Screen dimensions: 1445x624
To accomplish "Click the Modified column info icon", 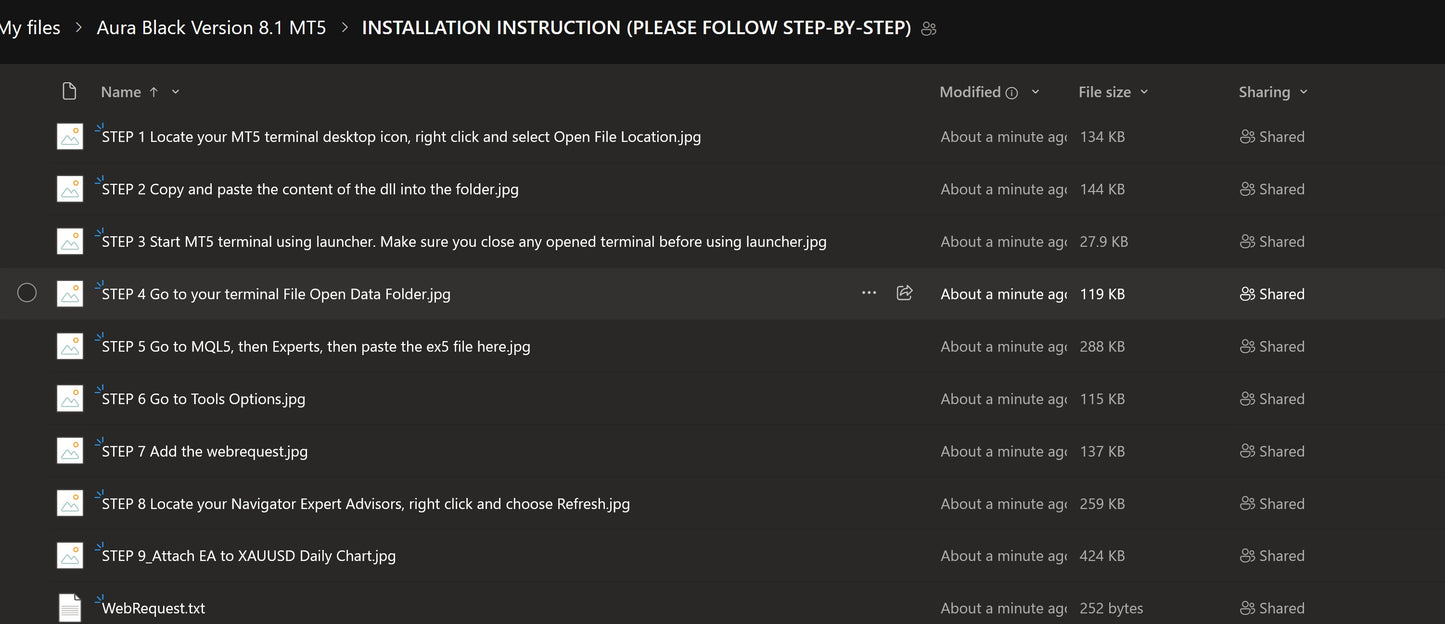I will coord(1012,93).
